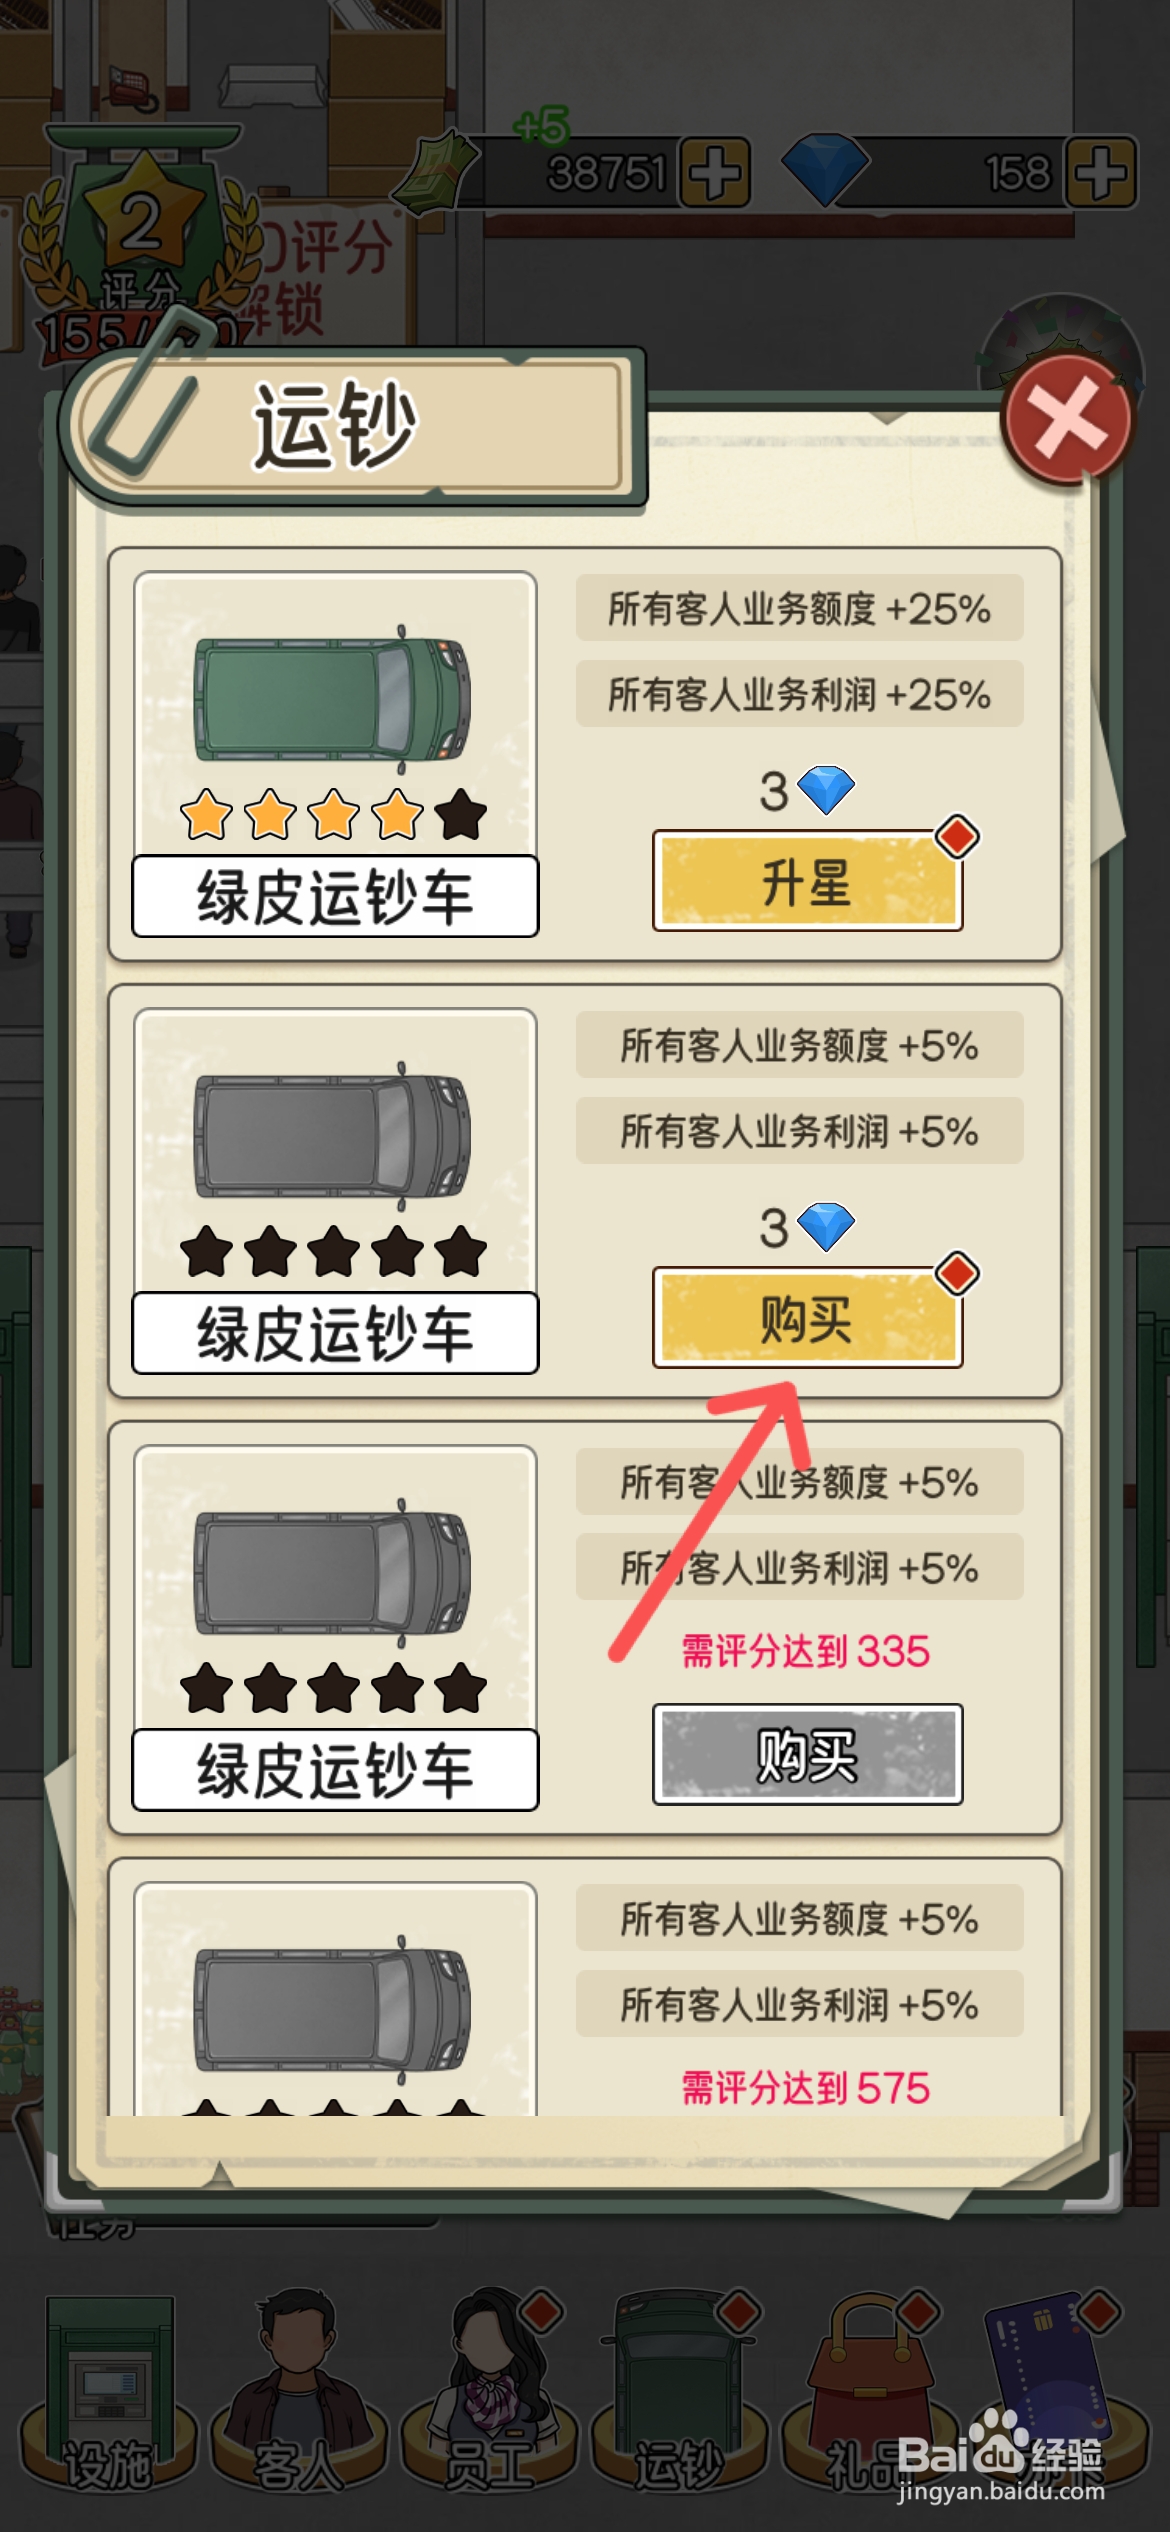The width and height of the screenshot is (1170, 2532).
Task: Tap the blue diamond currency icon
Action: [824, 170]
